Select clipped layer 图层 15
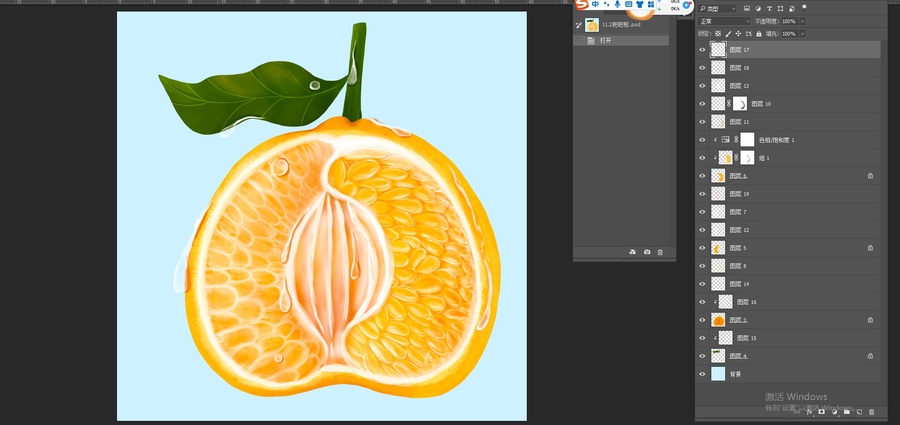This screenshot has height=425, width=900. (x=788, y=338)
